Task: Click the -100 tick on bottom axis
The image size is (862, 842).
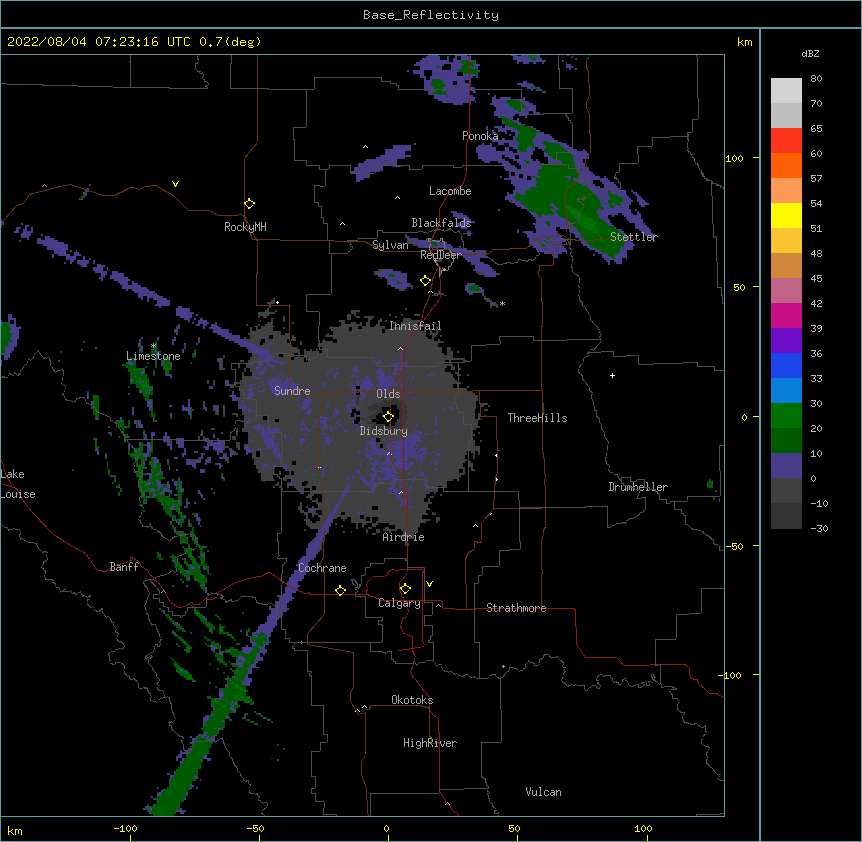Action: tap(125, 828)
